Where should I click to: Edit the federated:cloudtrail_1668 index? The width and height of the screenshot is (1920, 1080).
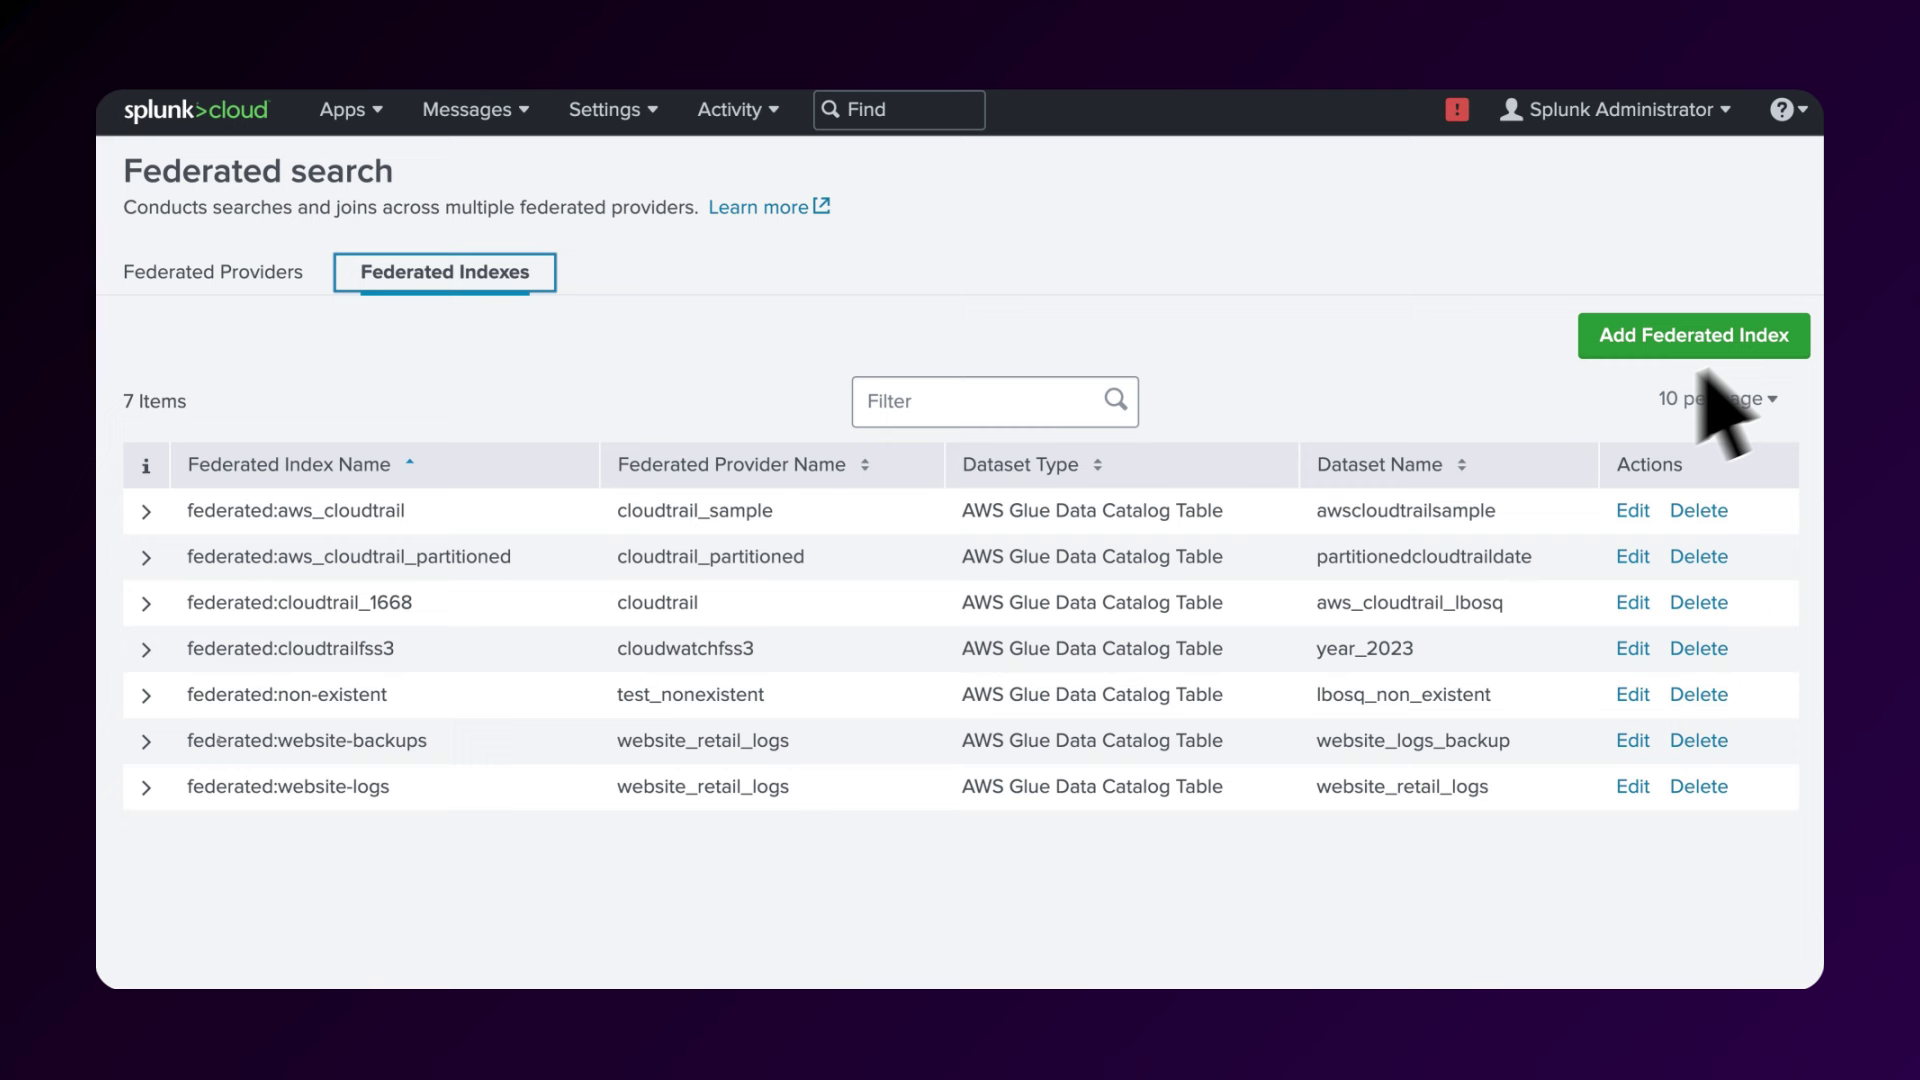[x=1632, y=603]
